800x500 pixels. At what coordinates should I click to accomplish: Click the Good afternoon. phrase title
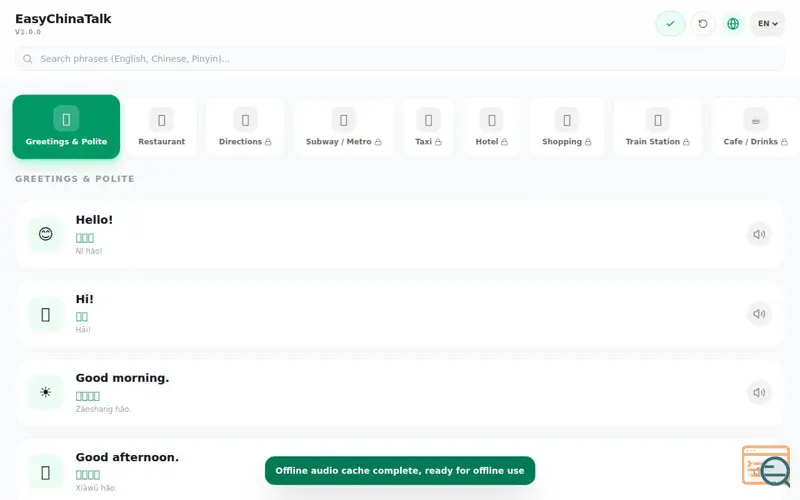[x=128, y=457]
